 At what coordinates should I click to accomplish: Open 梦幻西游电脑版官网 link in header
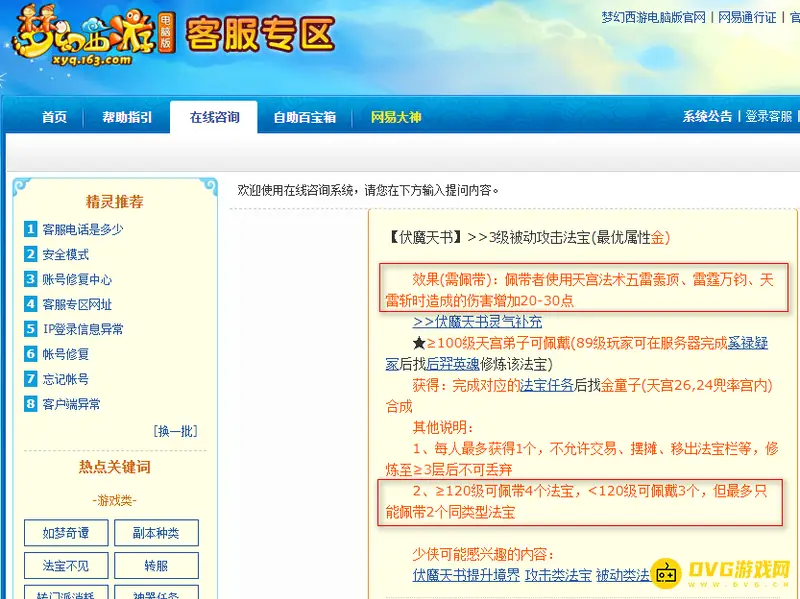coord(653,17)
